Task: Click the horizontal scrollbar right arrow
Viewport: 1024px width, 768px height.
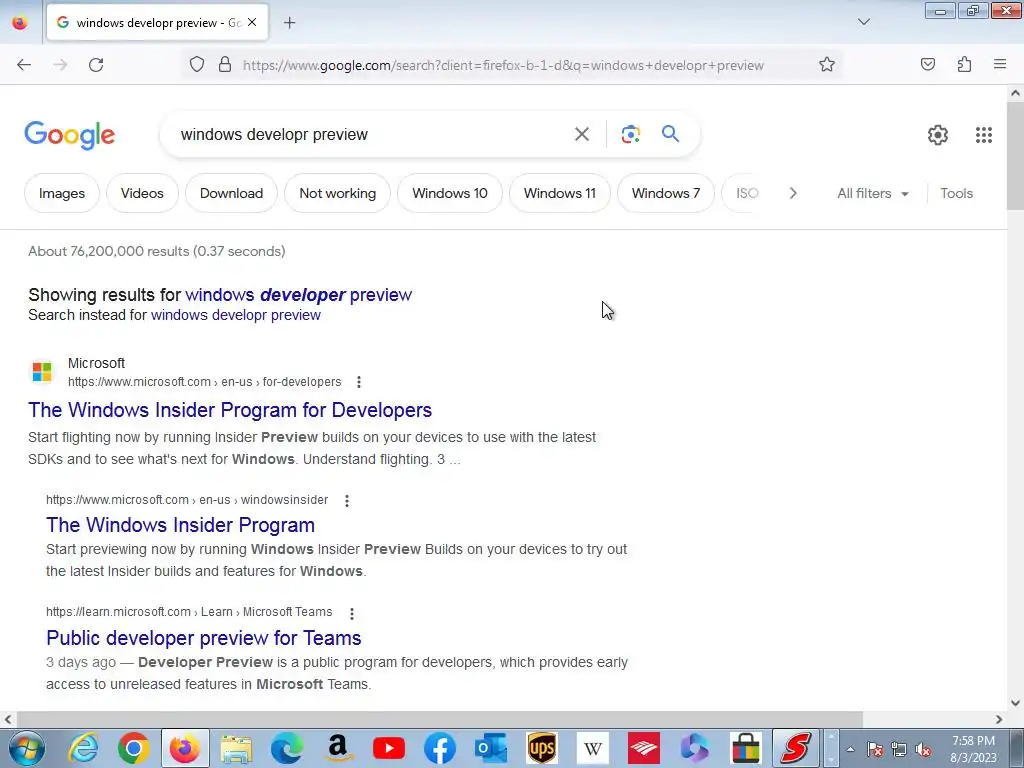Action: [999, 720]
